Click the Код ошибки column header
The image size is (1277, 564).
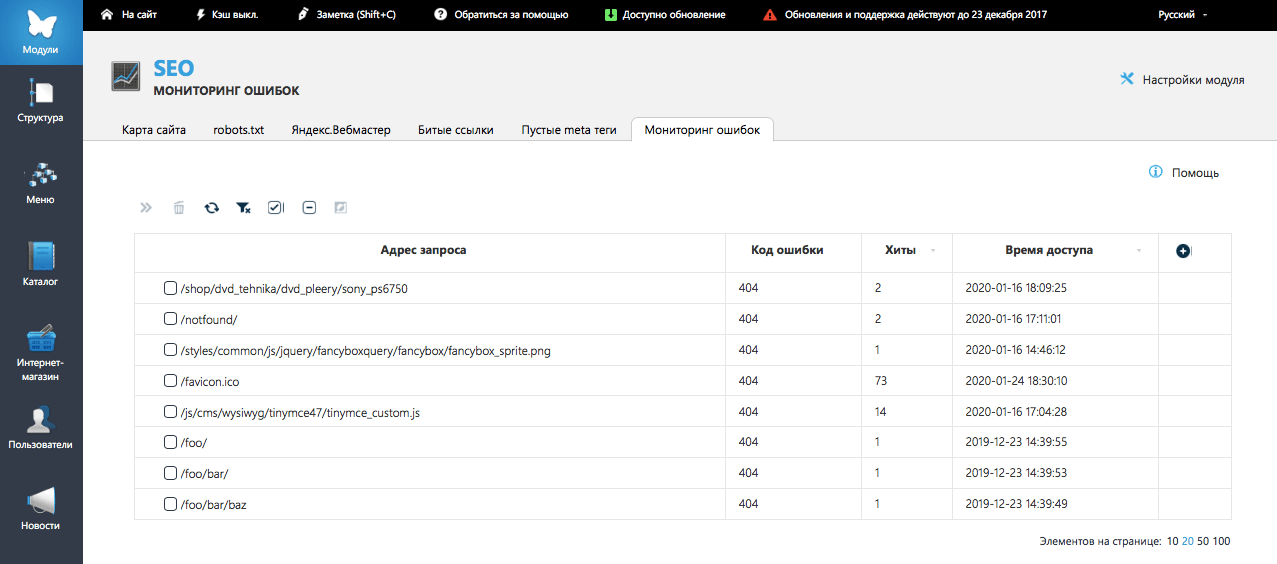(787, 250)
